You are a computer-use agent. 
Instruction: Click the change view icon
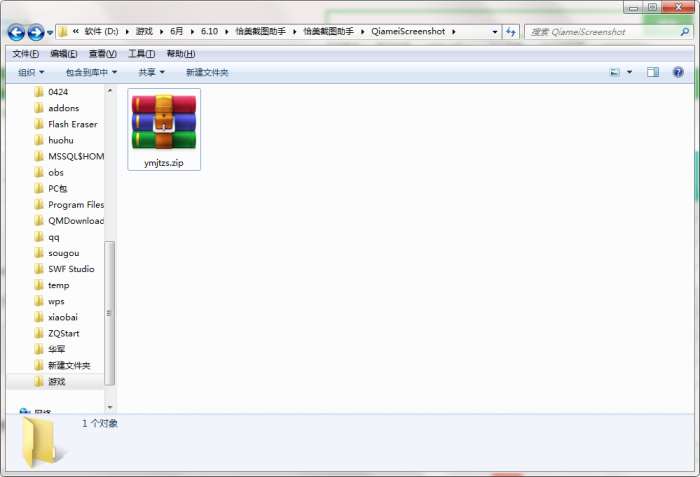[x=615, y=72]
